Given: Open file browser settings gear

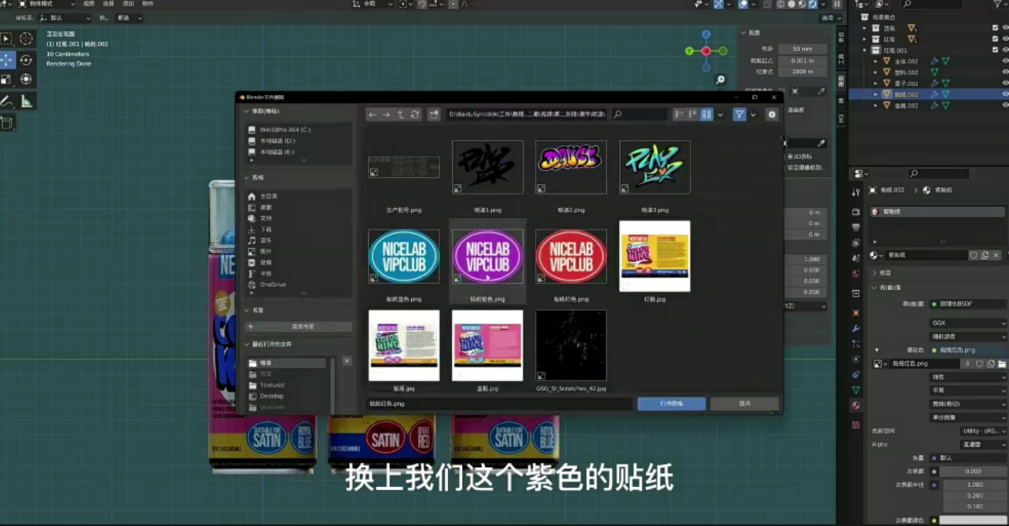Looking at the screenshot, I should pyautogui.click(x=772, y=115).
